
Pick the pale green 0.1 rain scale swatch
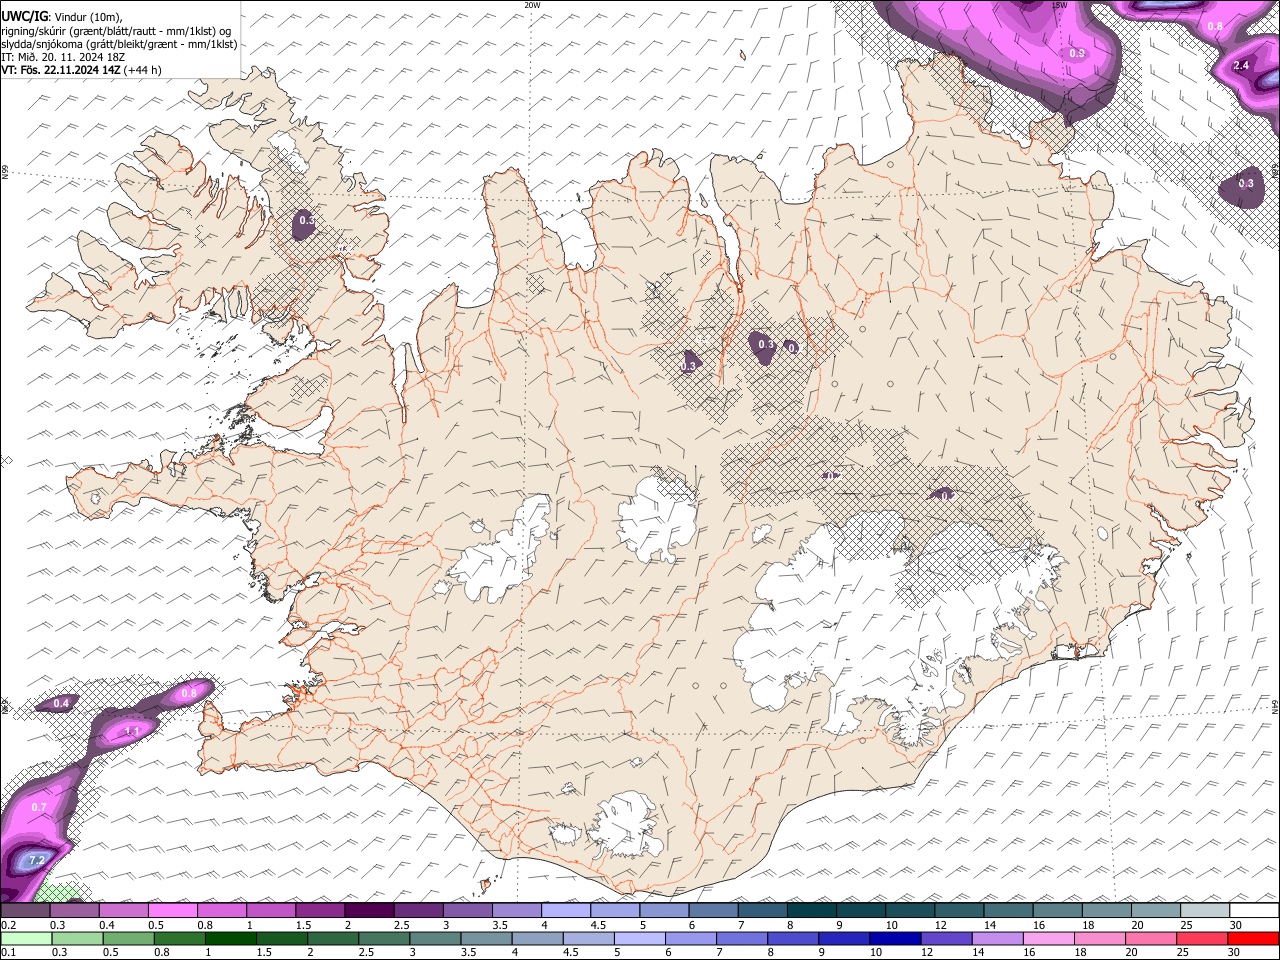tap(25, 939)
